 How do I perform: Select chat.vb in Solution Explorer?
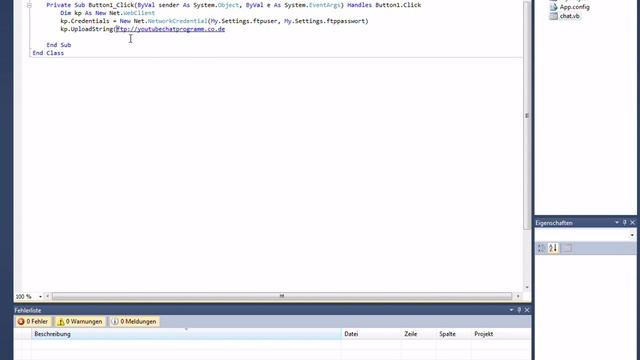pyautogui.click(x=569, y=16)
